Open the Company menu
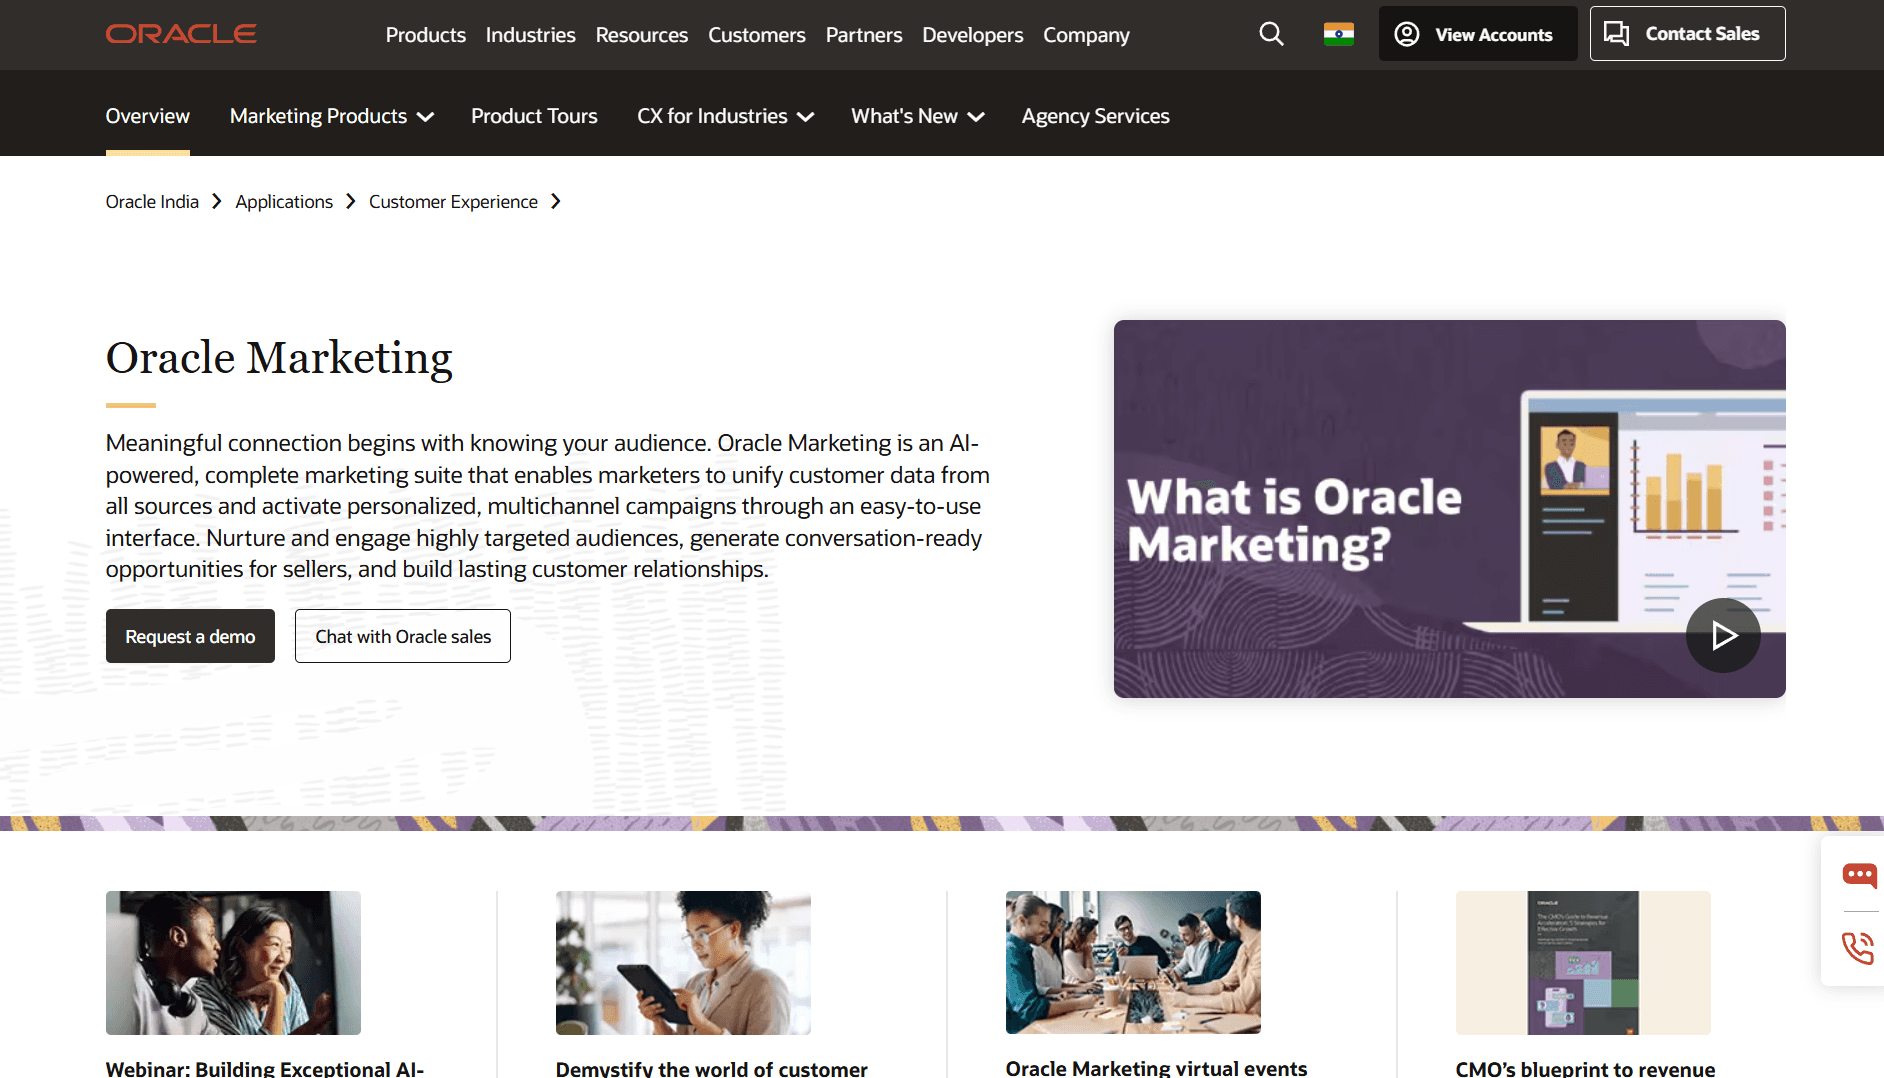This screenshot has height=1078, width=1884. coord(1086,35)
